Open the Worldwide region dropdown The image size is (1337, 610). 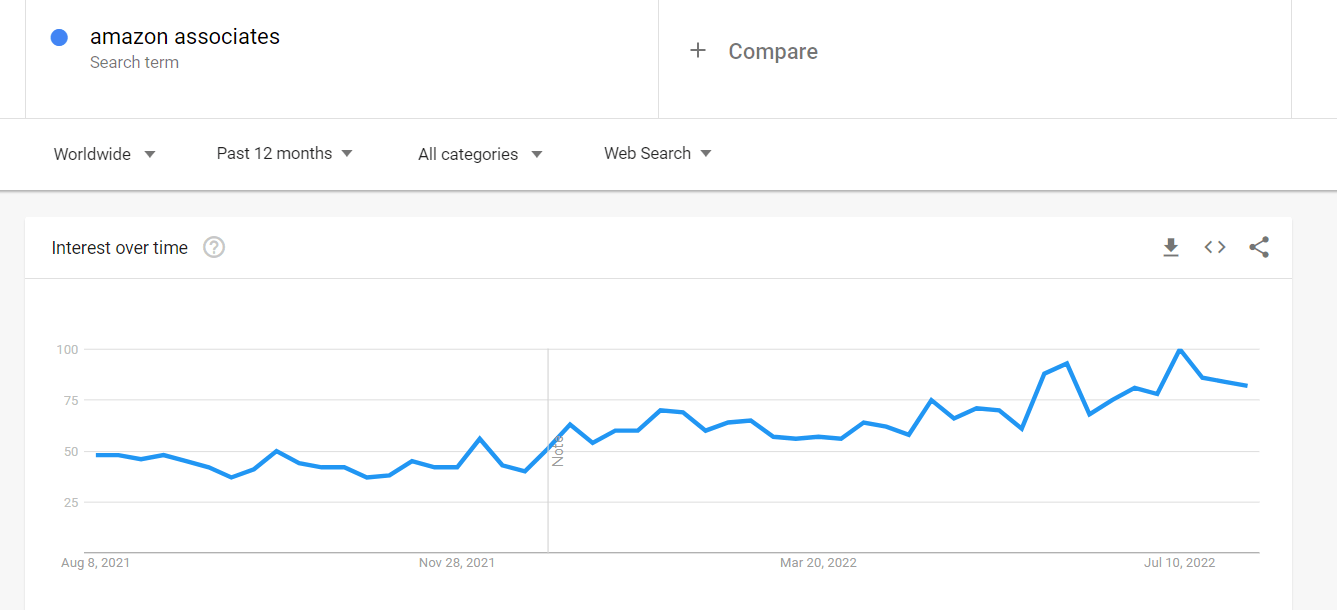coord(105,154)
